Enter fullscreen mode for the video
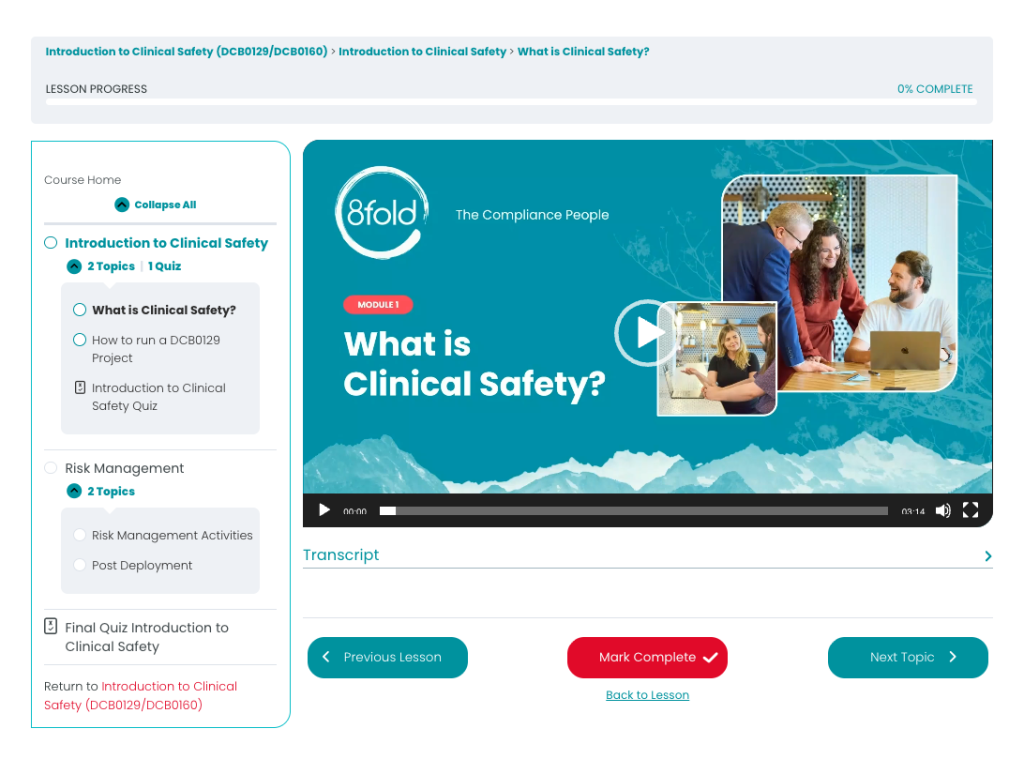The height and width of the screenshot is (759, 1024). coord(970,510)
